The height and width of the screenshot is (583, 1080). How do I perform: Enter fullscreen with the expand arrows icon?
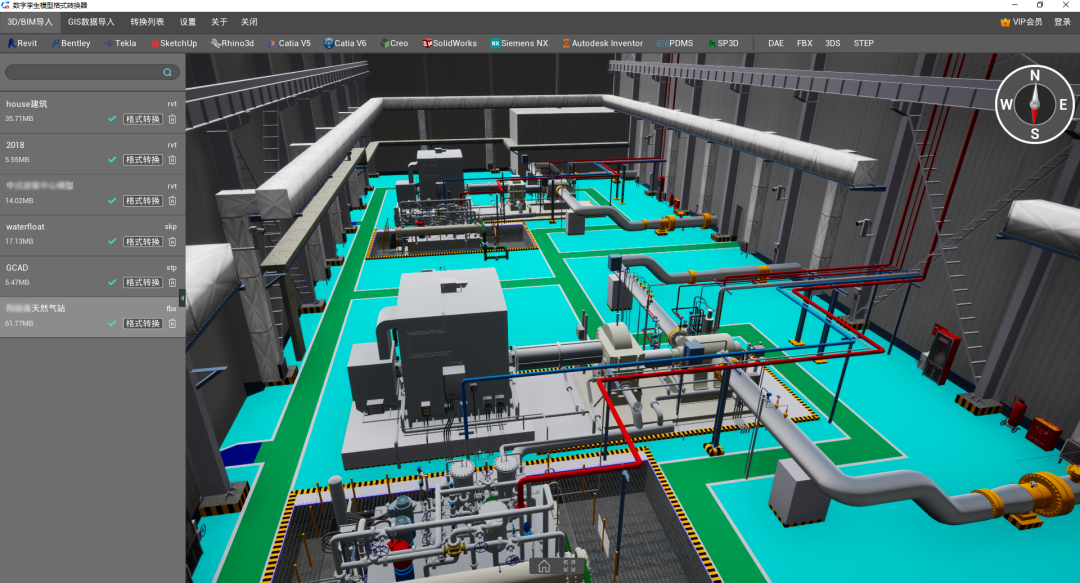click(570, 566)
